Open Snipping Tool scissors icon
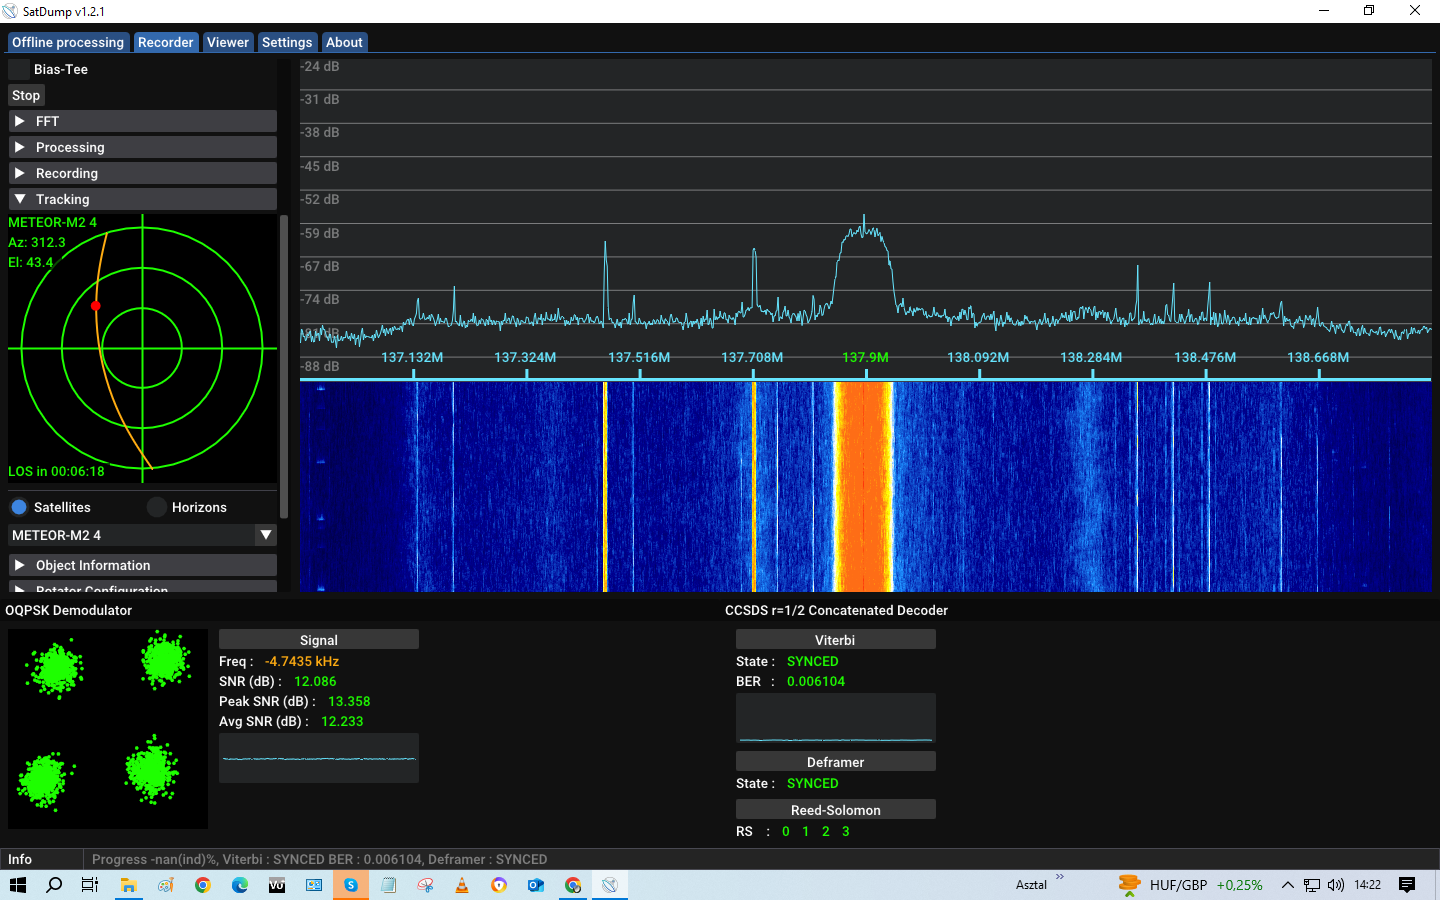This screenshot has height=900, width=1440. pyautogui.click(x=425, y=885)
